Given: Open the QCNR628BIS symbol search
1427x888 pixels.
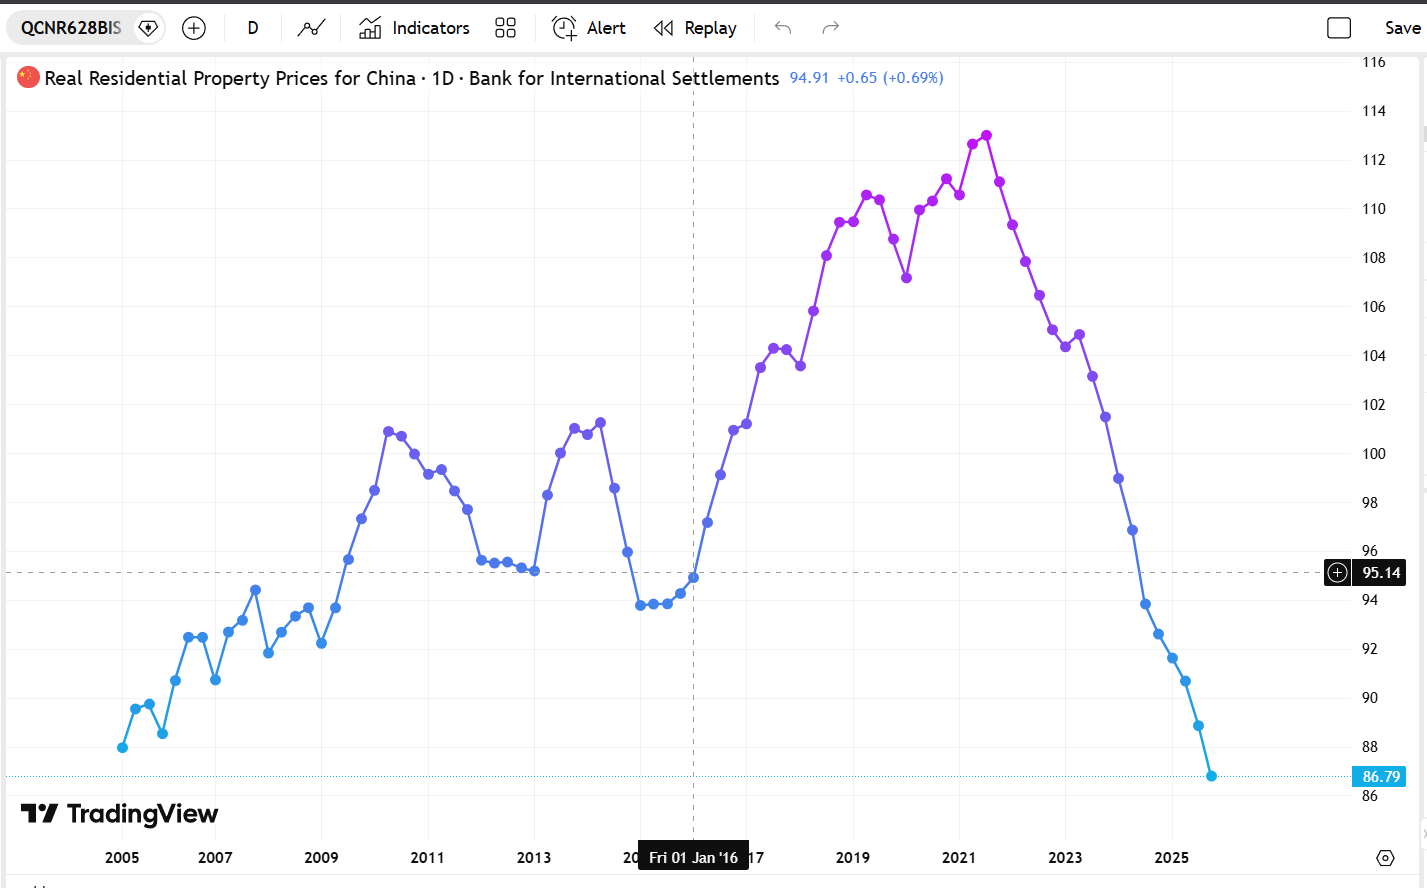Looking at the screenshot, I should (71, 28).
